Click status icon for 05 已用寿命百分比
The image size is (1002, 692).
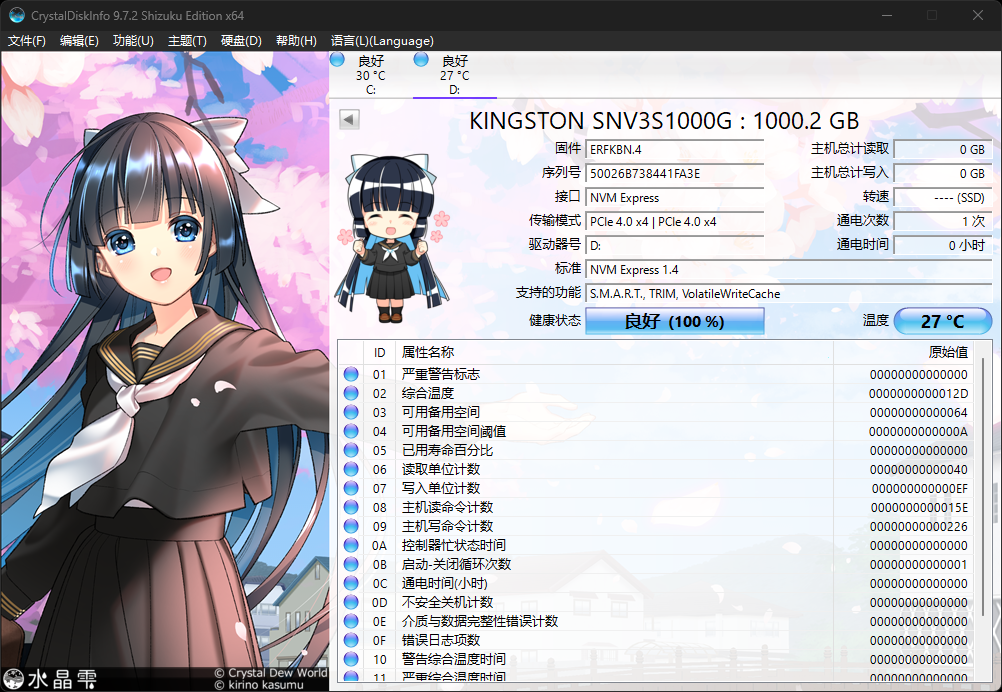[351, 450]
